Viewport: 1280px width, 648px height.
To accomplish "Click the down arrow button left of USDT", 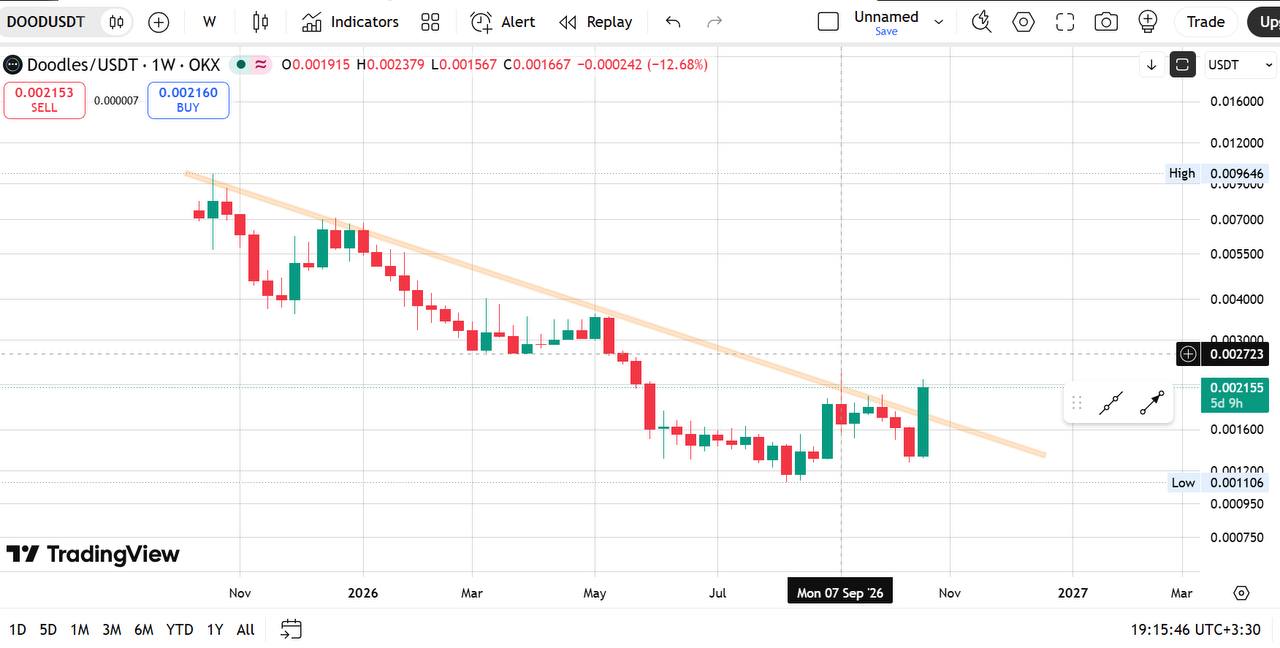I will (x=1152, y=65).
